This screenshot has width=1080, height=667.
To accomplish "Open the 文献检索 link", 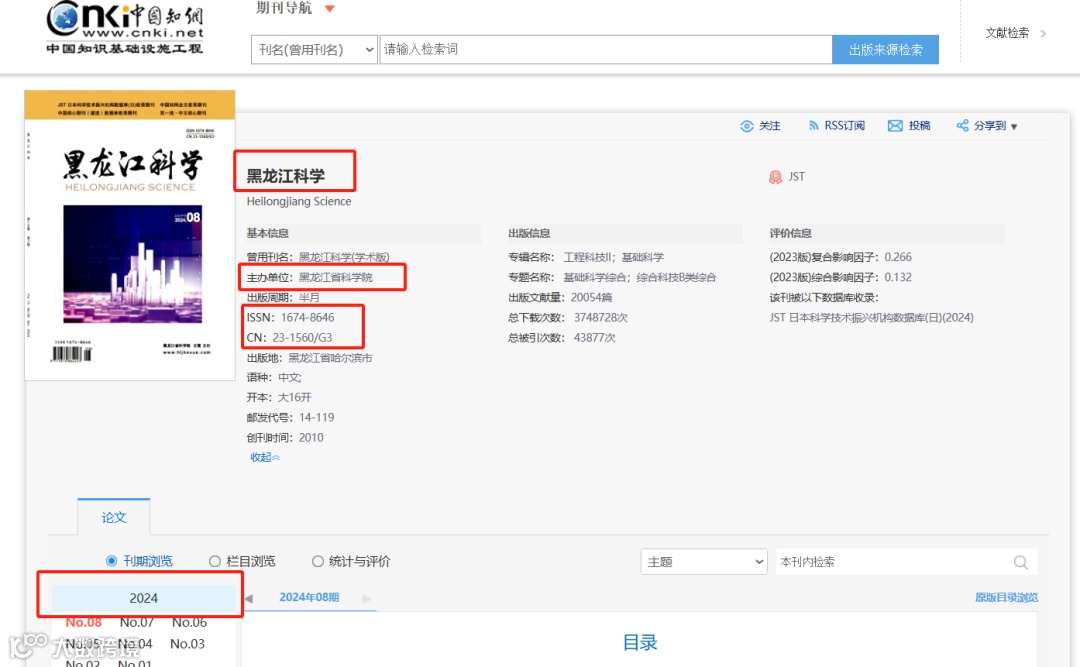I will tap(1007, 33).
